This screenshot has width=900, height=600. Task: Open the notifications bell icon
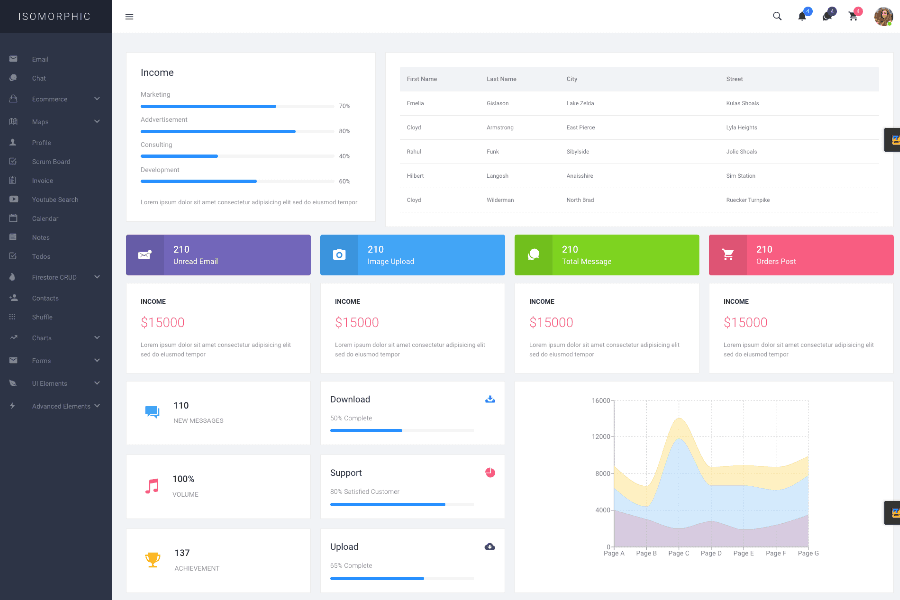(803, 16)
